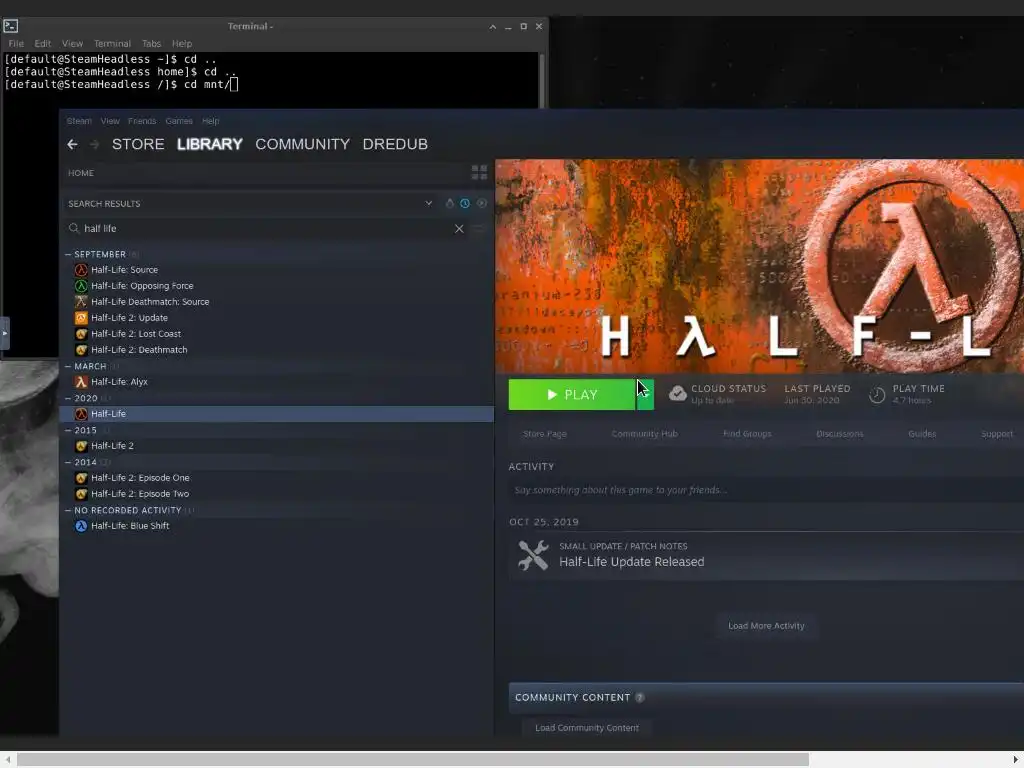Open the collections grid view icon
Screen dimensions: 1024x768
pos(479,172)
